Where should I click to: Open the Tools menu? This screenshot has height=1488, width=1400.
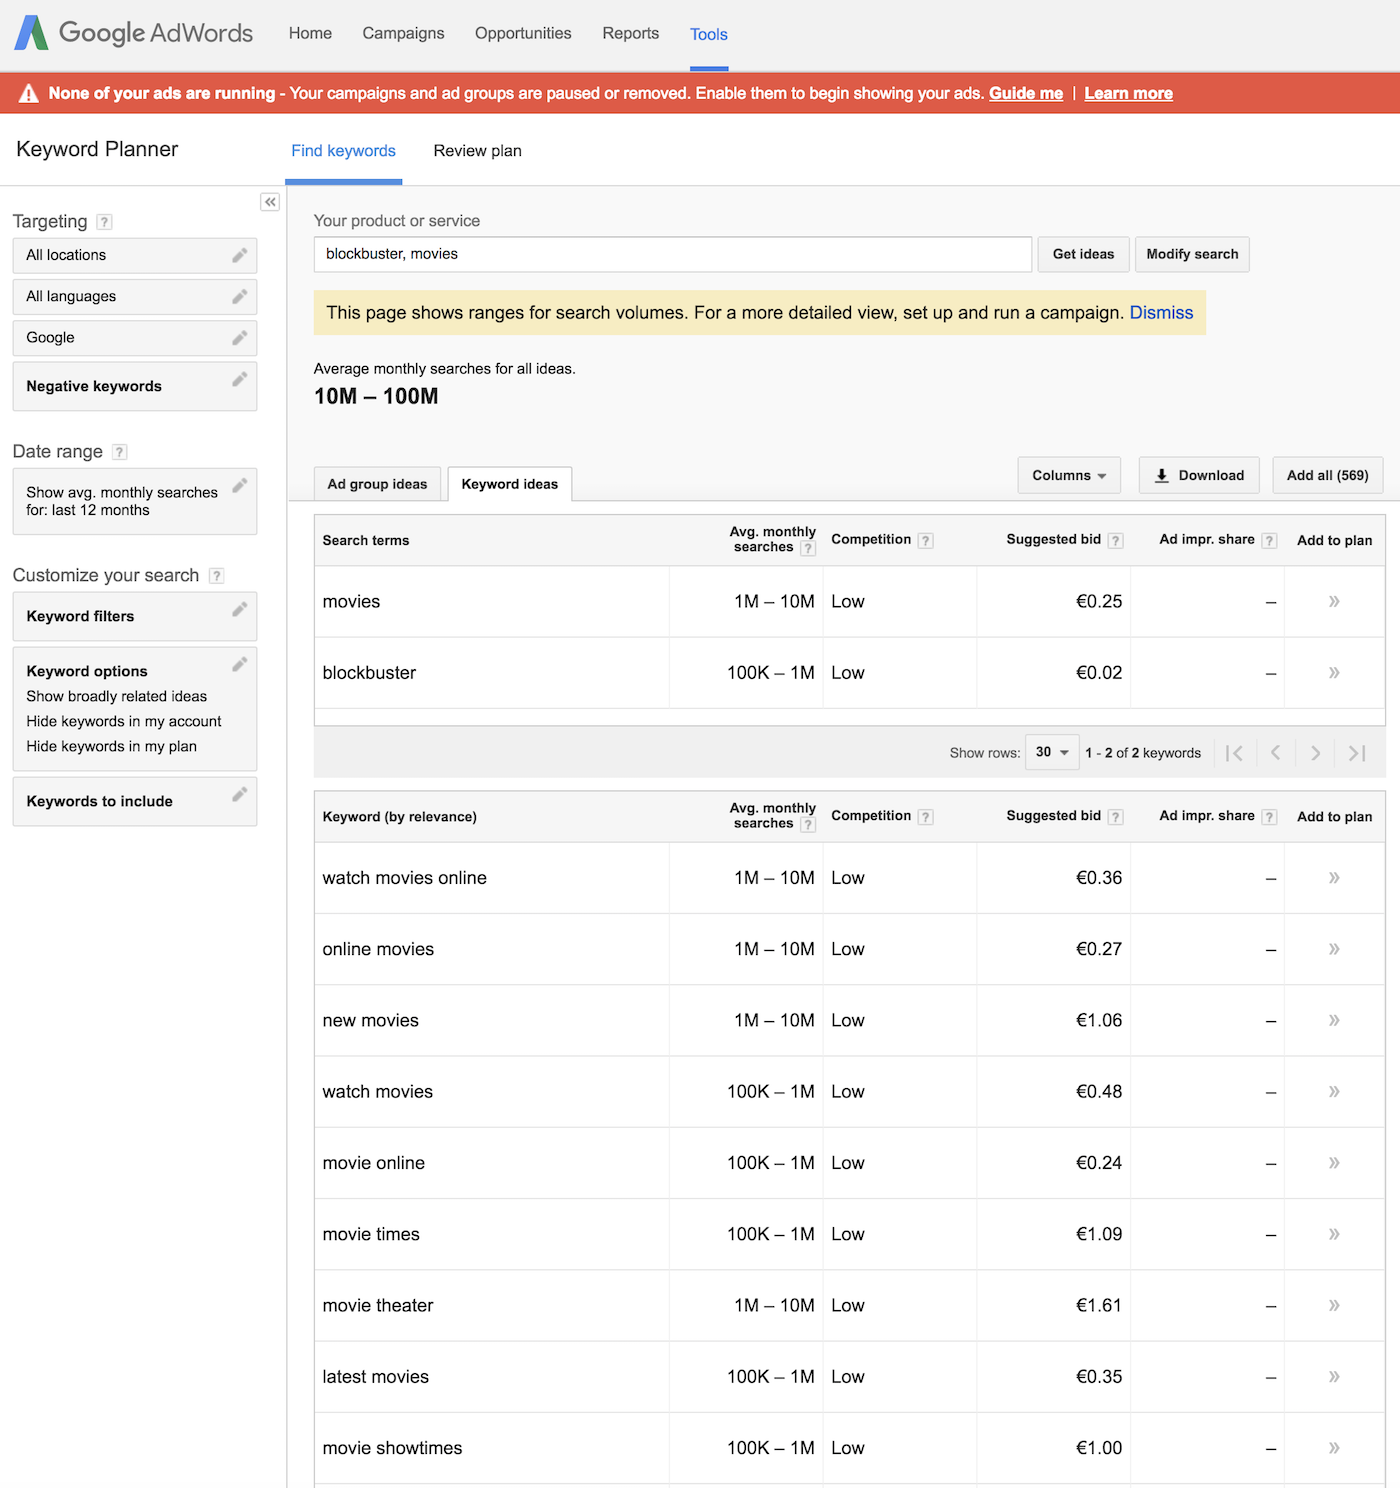[709, 34]
